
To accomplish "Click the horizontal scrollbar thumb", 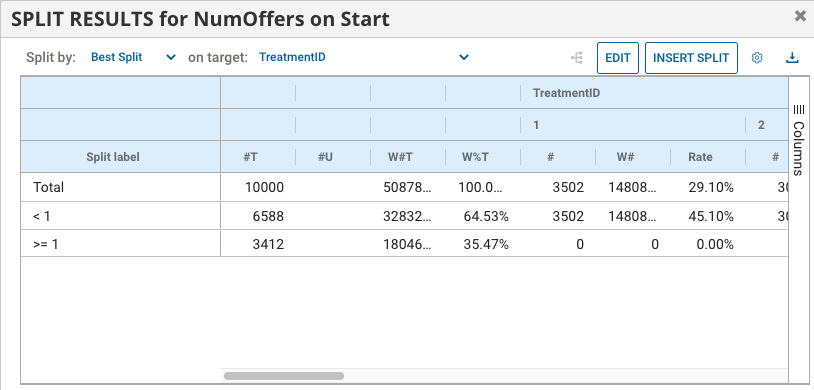I will click(x=283, y=375).
